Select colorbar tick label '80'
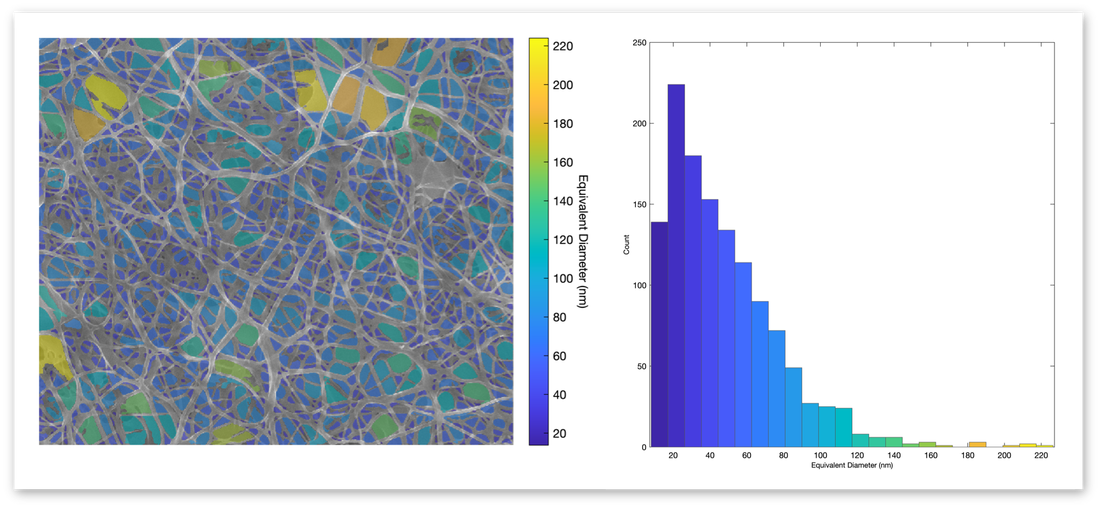Screen dimensions: 1100x506 coord(560,318)
